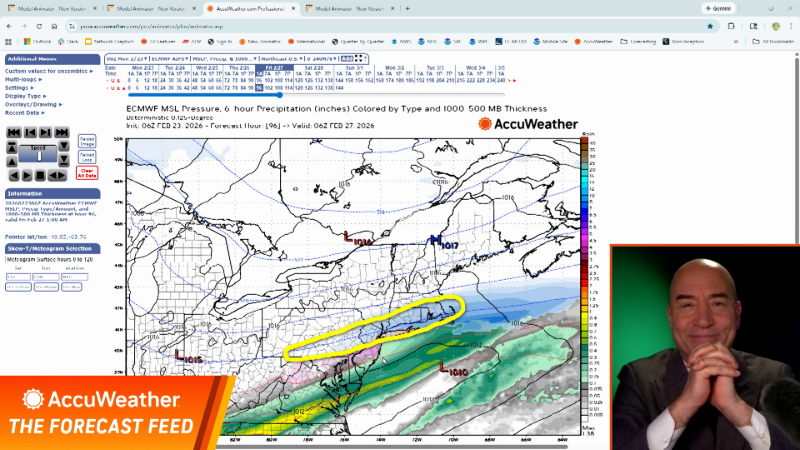Click the Reload Loop button
This screenshot has width=800, height=450.
pos(87,156)
